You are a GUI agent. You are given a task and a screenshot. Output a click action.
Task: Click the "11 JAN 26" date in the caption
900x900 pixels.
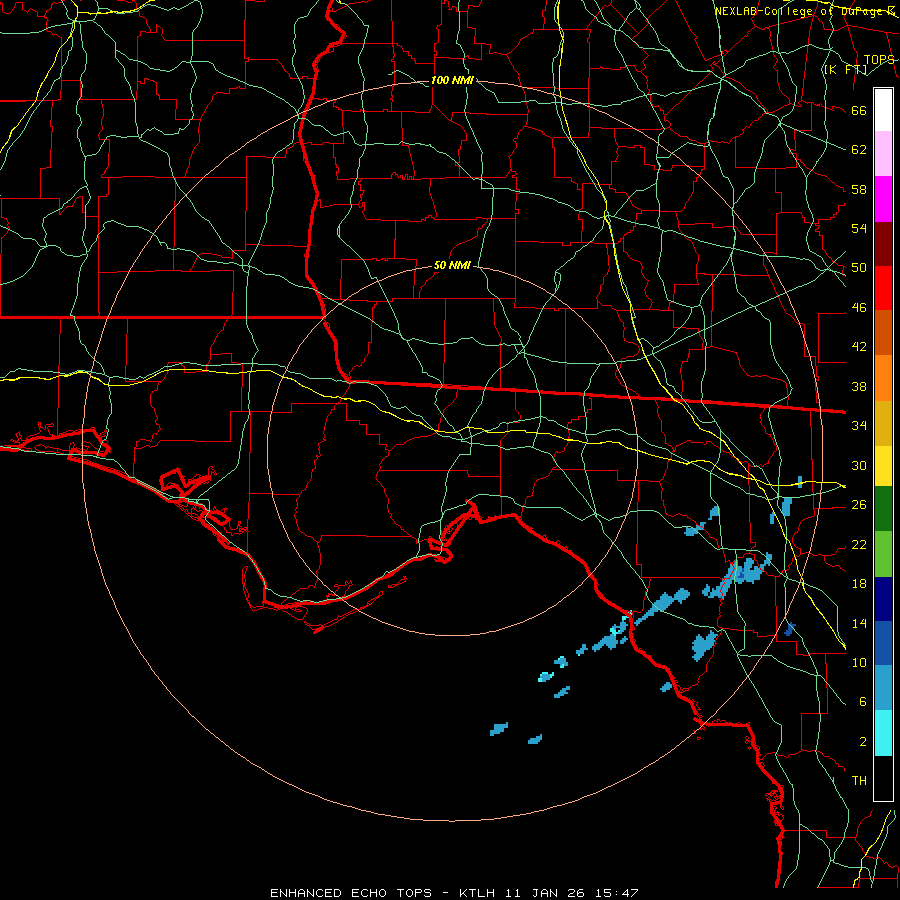(545, 893)
